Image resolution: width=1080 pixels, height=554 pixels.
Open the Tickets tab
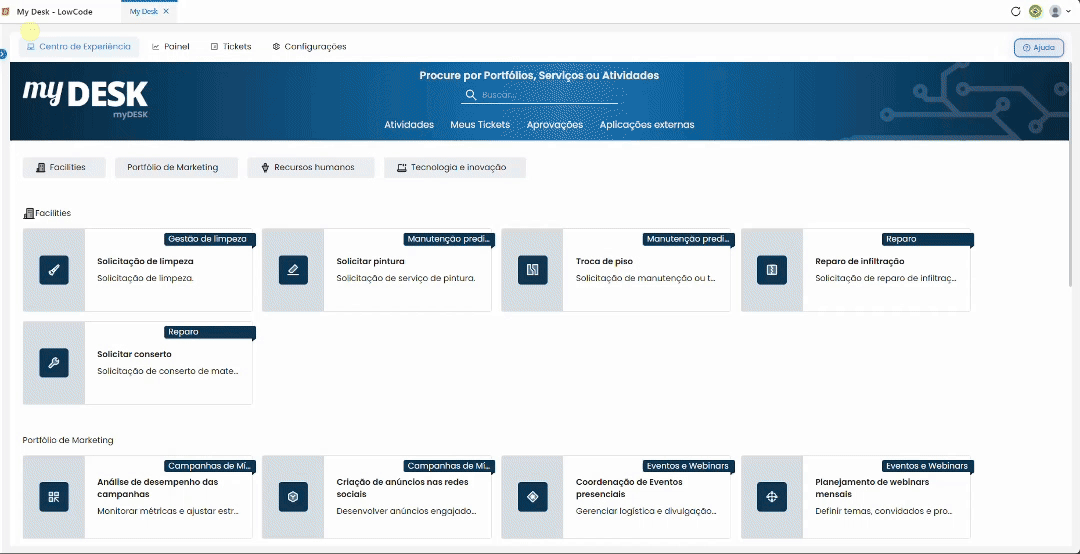[231, 47]
